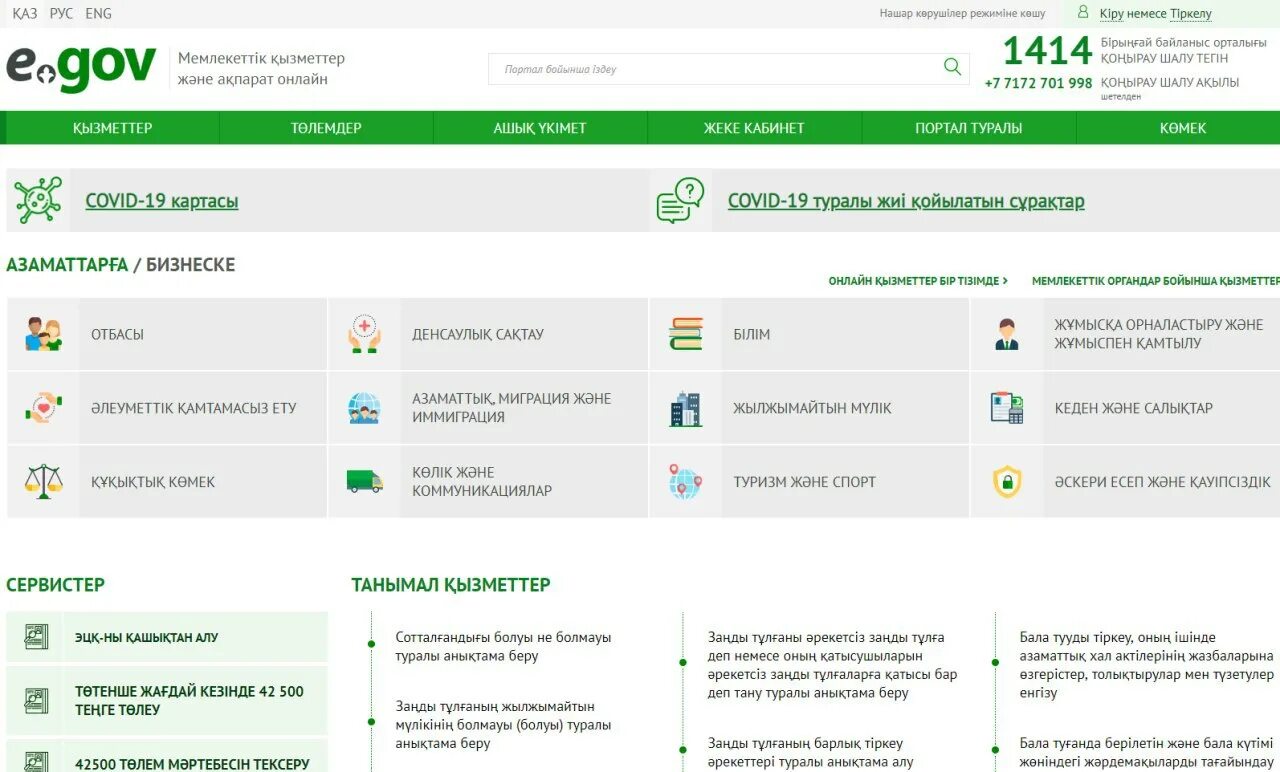Screen dimensions: 1280x772
Task: Click the employment person icon
Action: coord(1007,334)
